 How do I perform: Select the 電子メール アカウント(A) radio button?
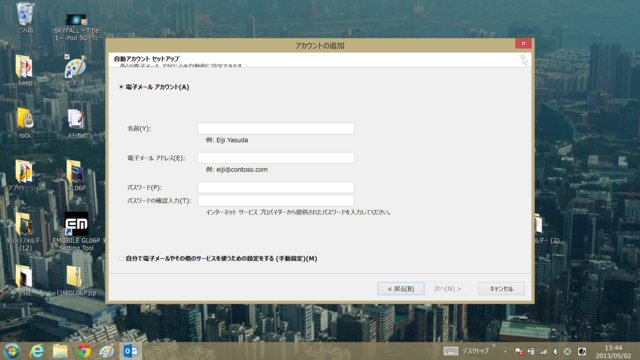[x=121, y=87]
